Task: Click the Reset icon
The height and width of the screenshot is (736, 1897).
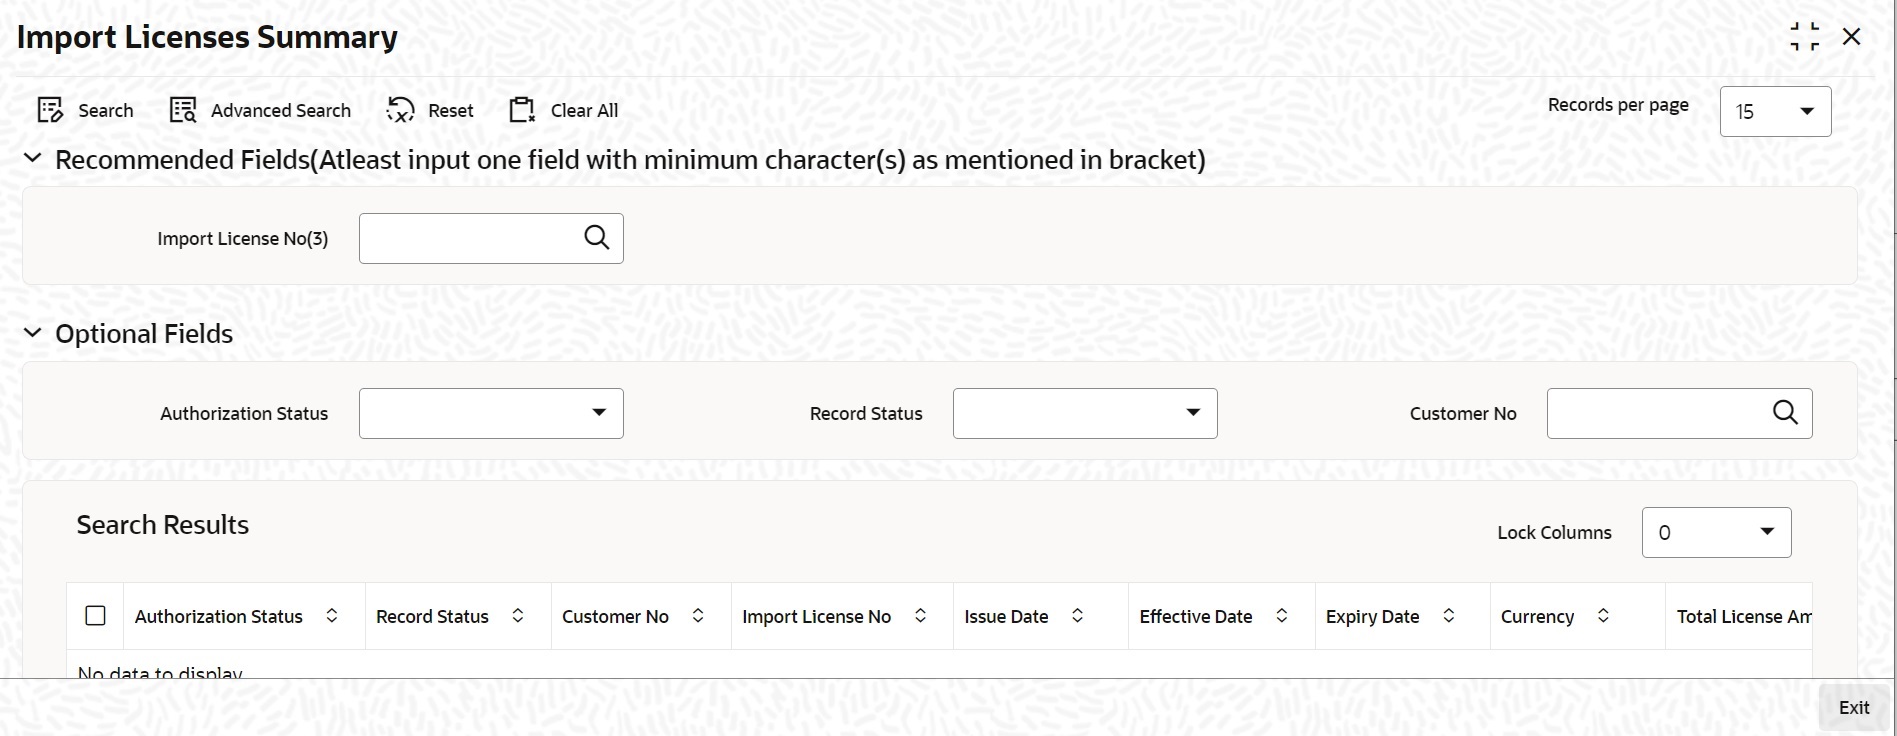Action: tap(400, 110)
